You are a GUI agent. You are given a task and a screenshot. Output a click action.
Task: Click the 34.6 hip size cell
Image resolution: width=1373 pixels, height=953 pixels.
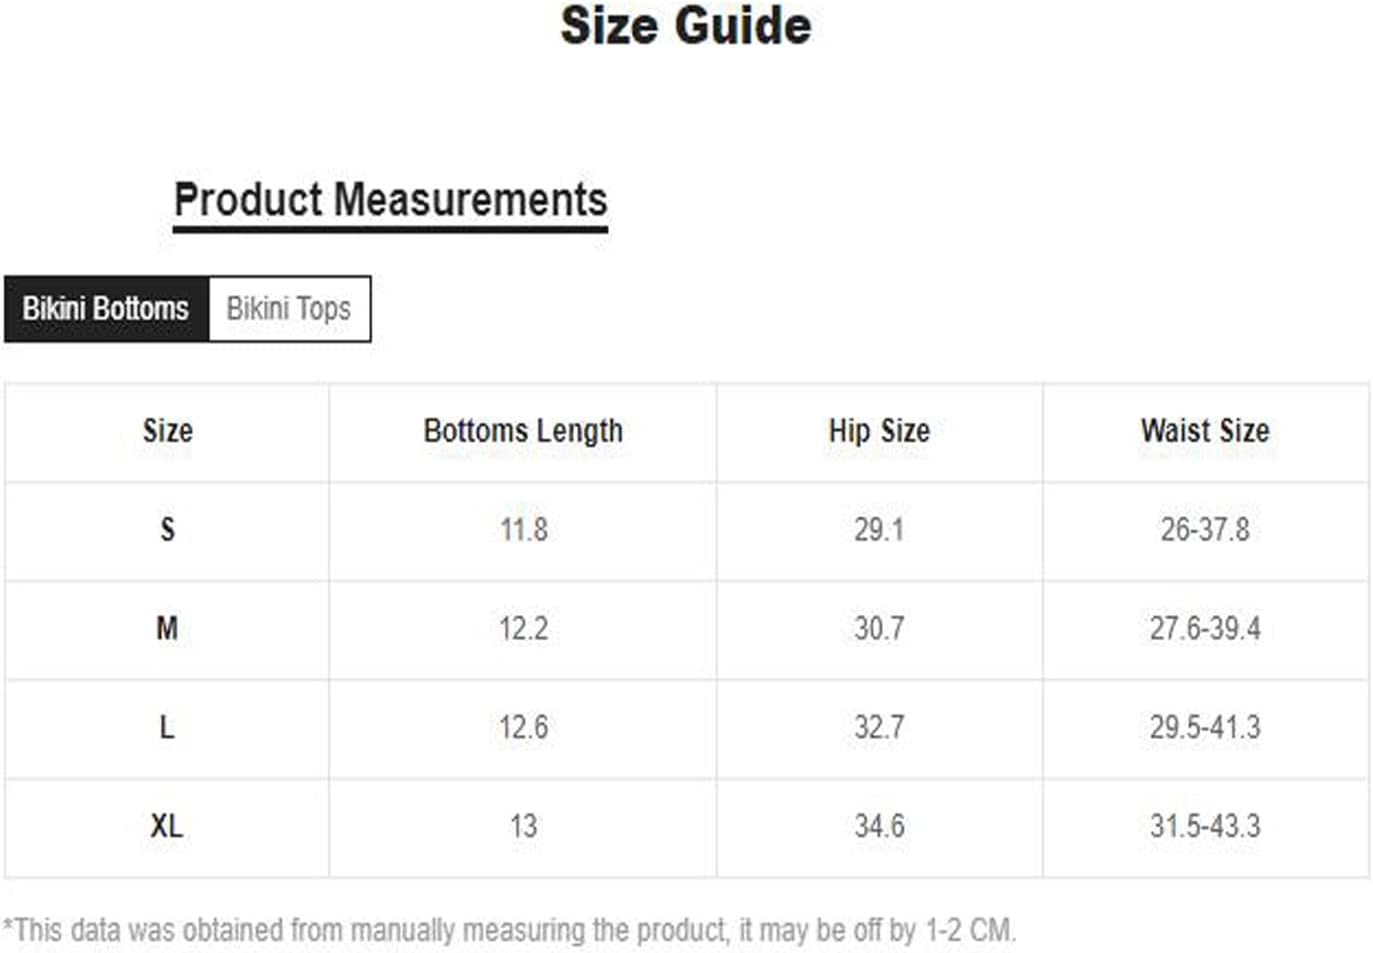[x=879, y=827]
